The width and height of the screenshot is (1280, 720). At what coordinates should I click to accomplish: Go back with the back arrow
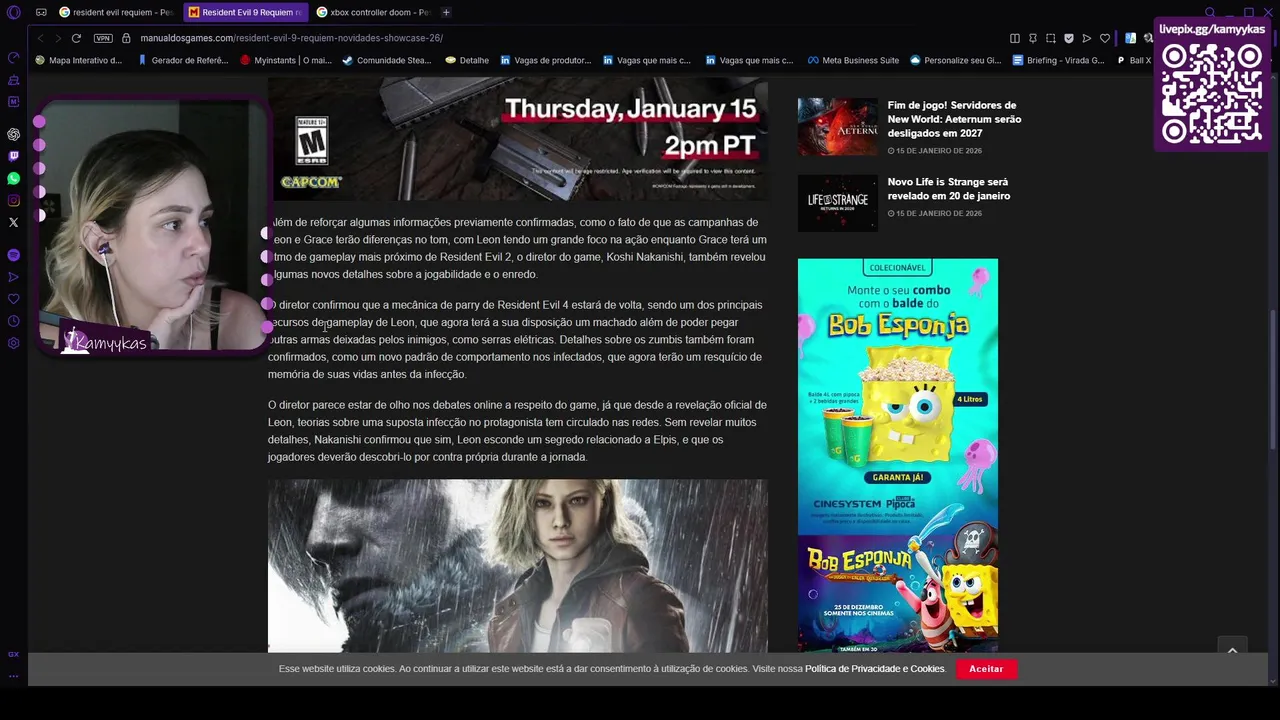coord(40,38)
